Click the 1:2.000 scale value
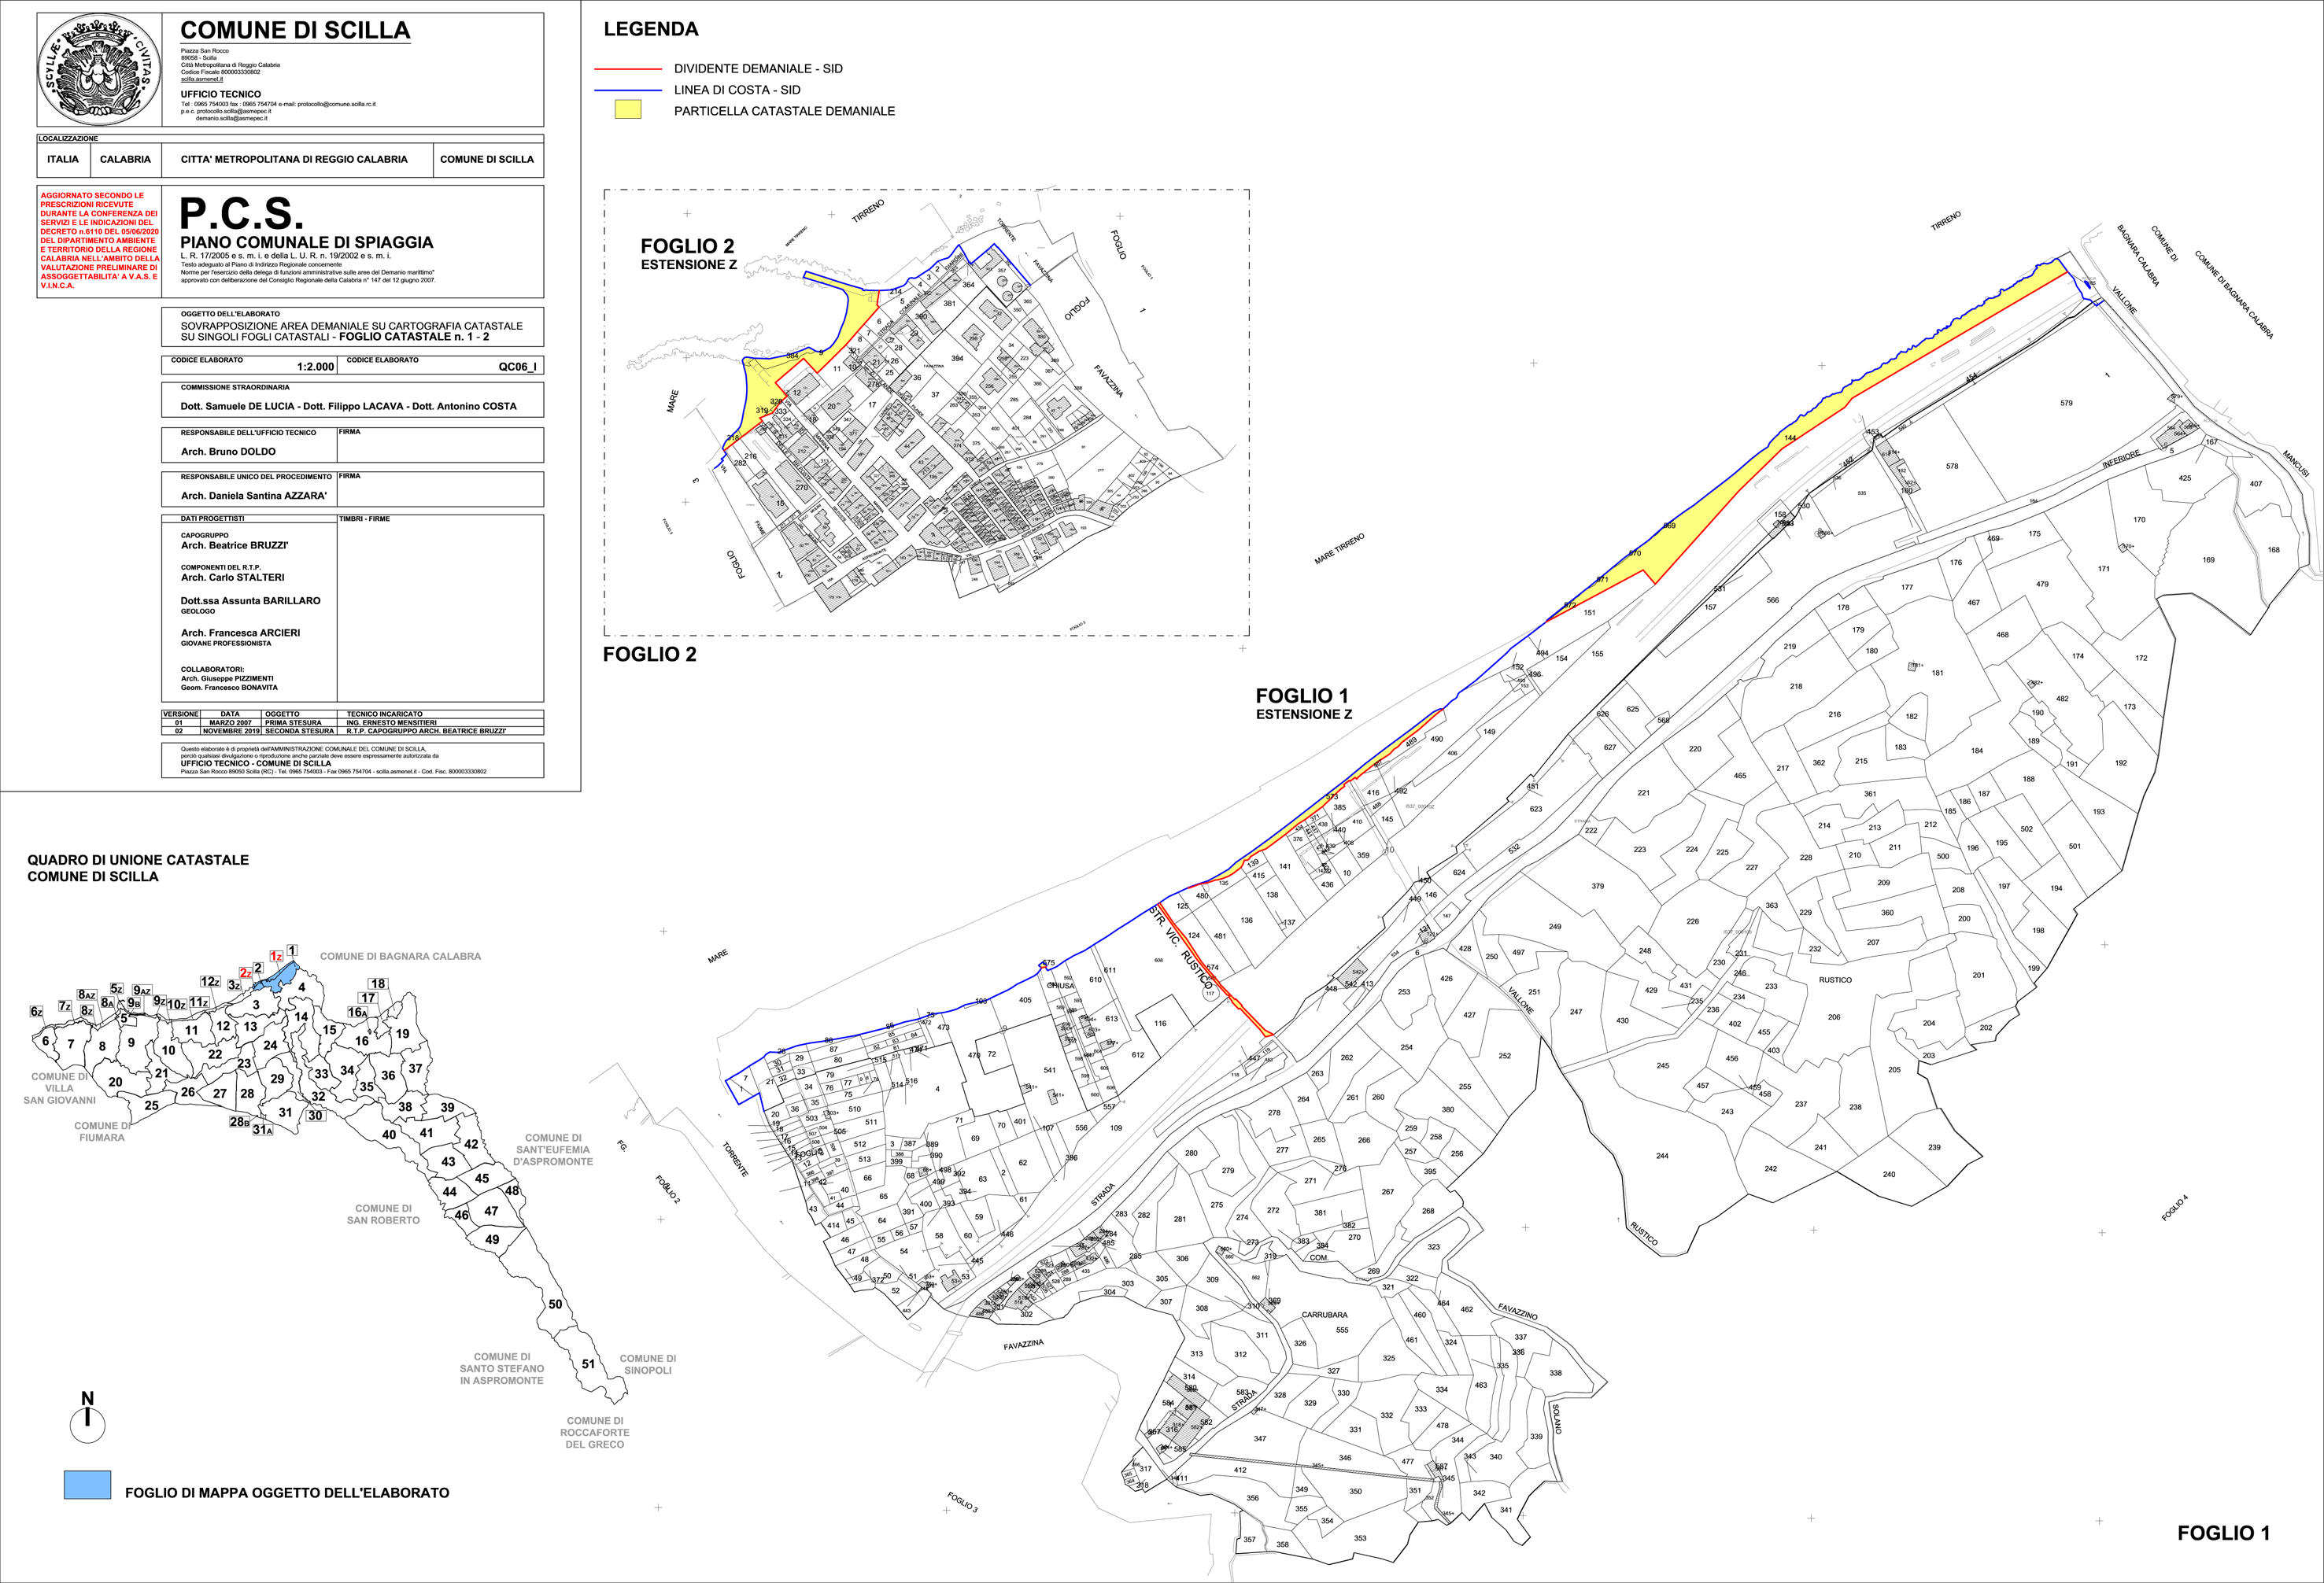 (x=316, y=367)
